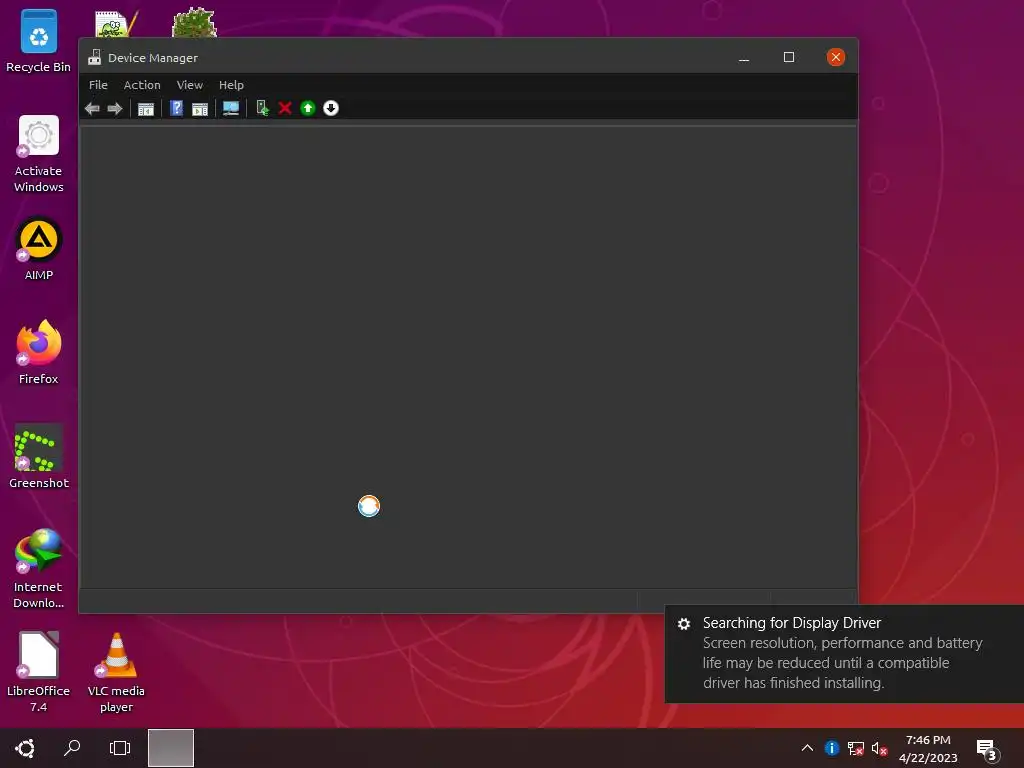Open Help via the blue question mark icon

pyautogui.click(x=176, y=108)
